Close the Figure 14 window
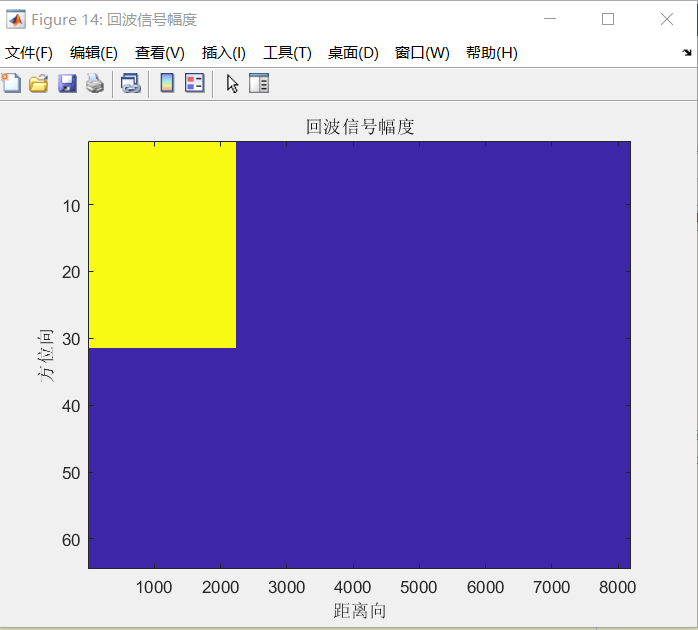Image resolution: width=698 pixels, height=630 pixels. [x=667, y=19]
